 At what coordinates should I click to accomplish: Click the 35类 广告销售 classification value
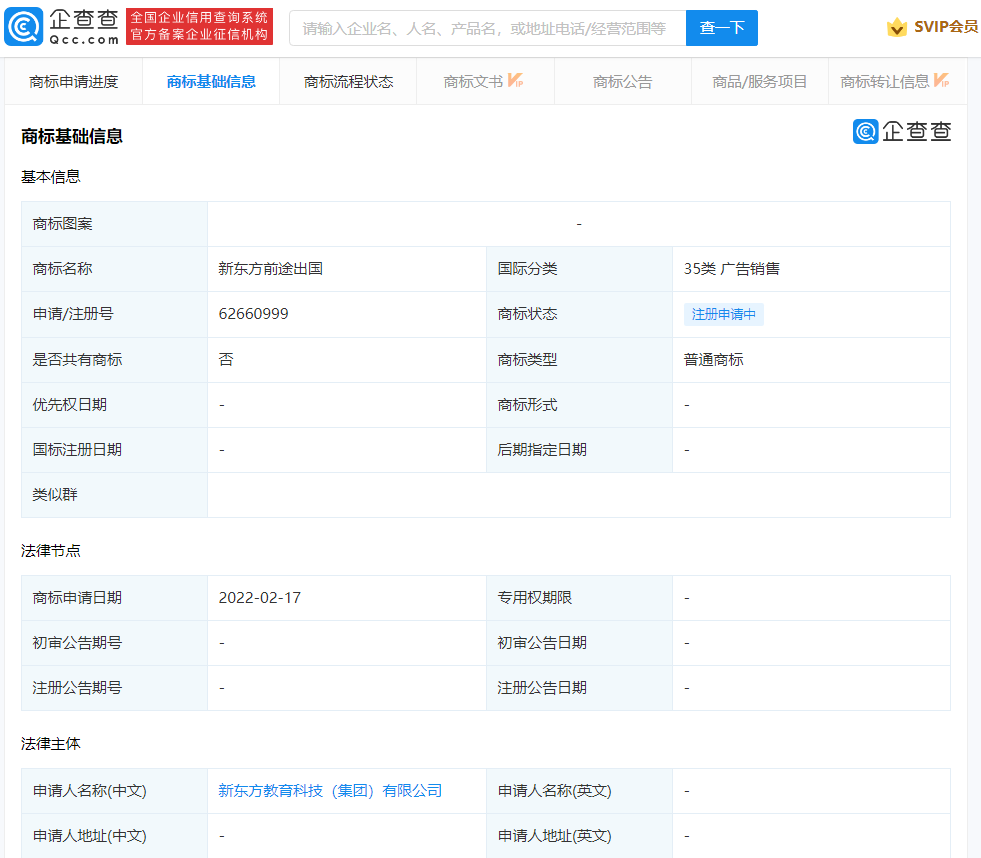(x=731, y=268)
